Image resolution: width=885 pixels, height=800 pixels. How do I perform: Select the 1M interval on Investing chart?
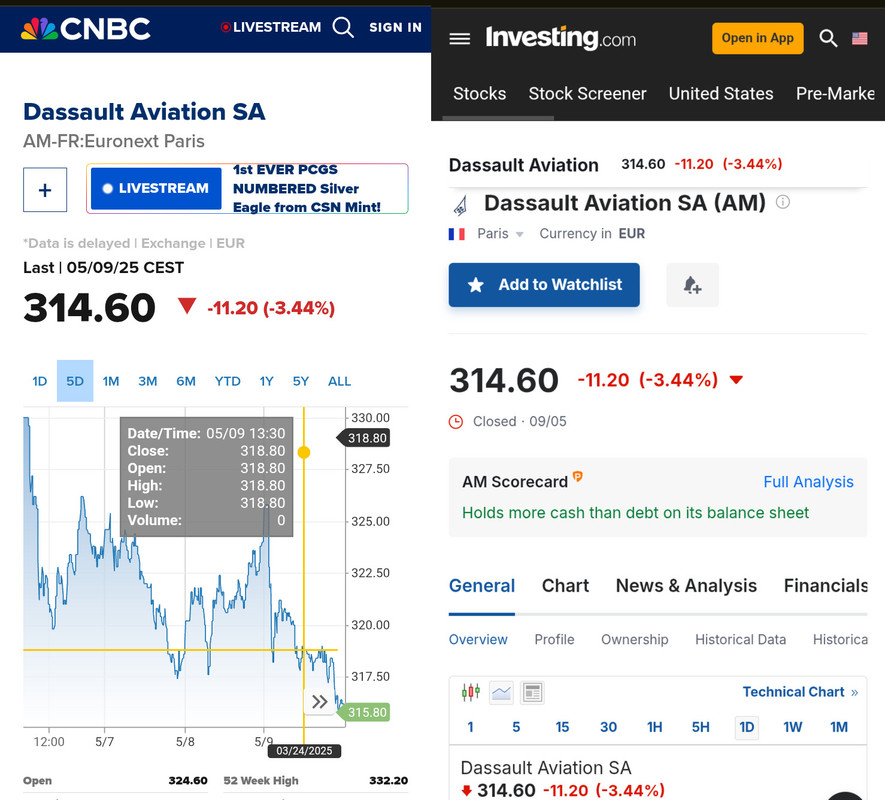coord(839,727)
